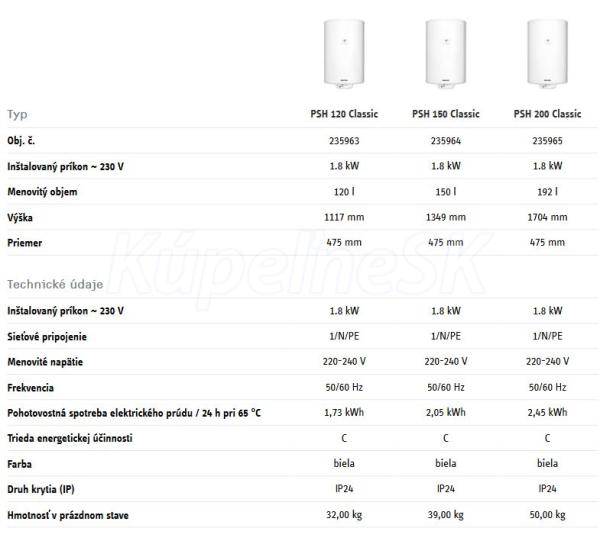Click order number 235965

(x=547, y=141)
